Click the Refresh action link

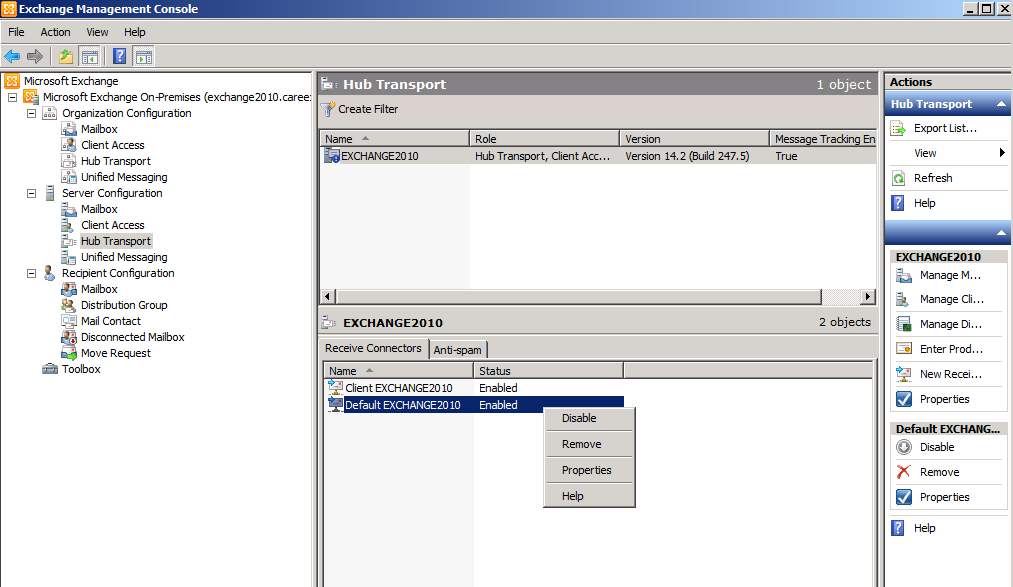coord(933,178)
